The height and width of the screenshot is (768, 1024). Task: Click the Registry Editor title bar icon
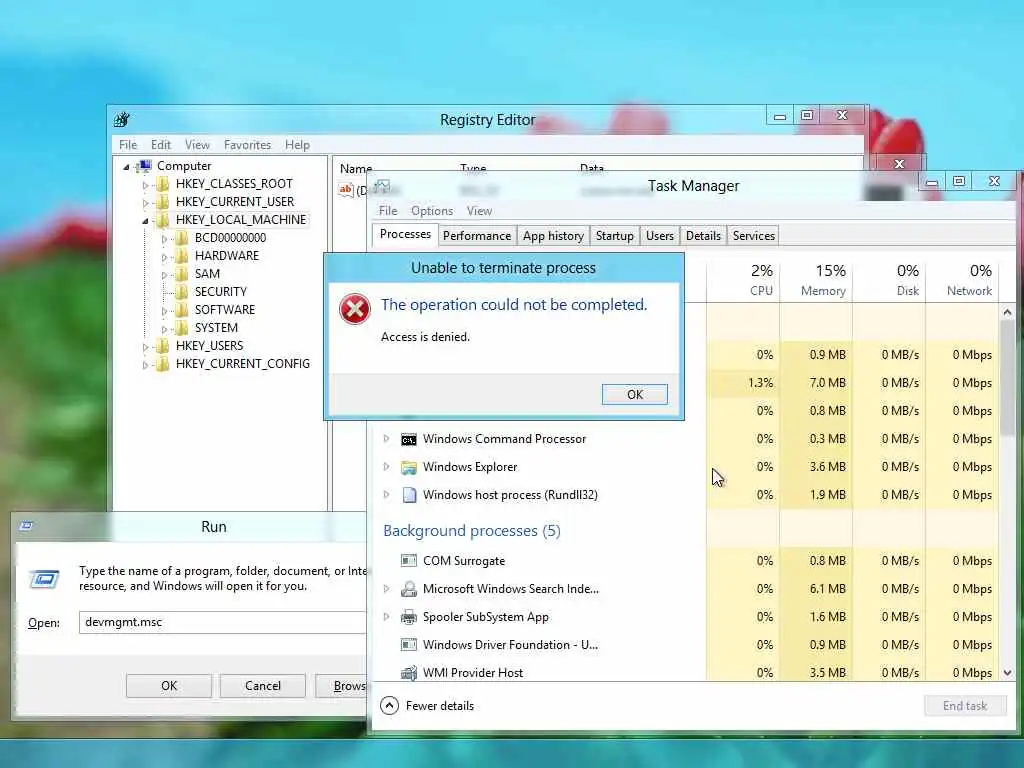pyautogui.click(x=122, y=120)
